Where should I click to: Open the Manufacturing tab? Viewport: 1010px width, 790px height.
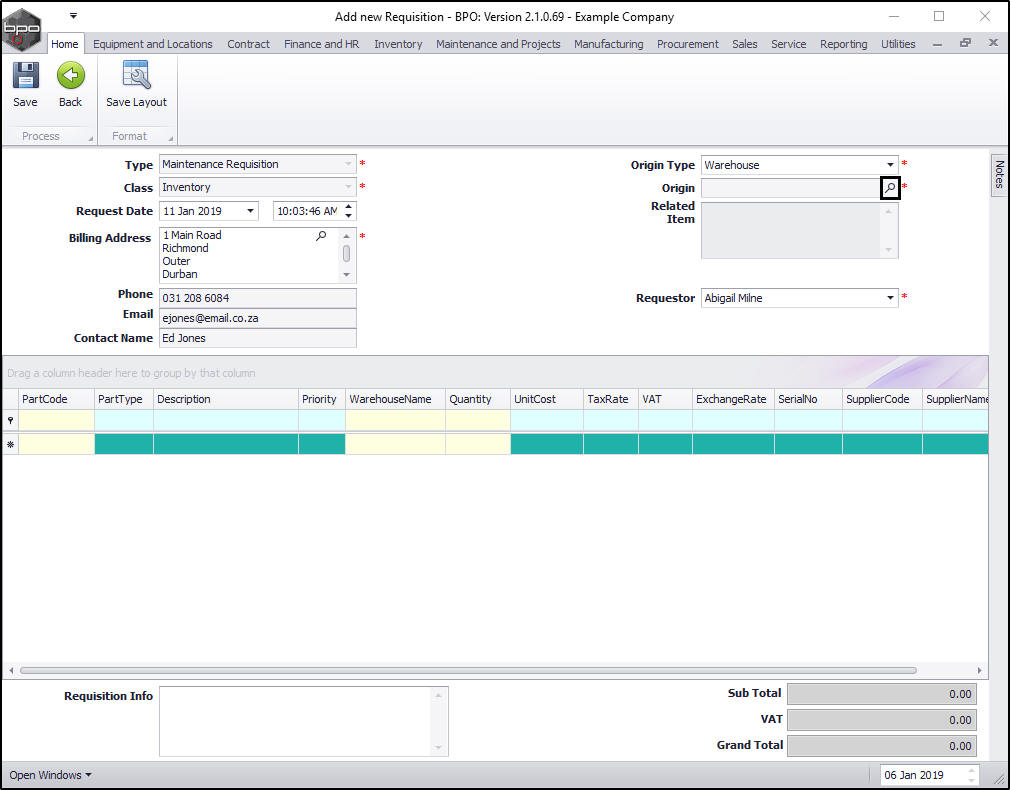coord(608,44)
